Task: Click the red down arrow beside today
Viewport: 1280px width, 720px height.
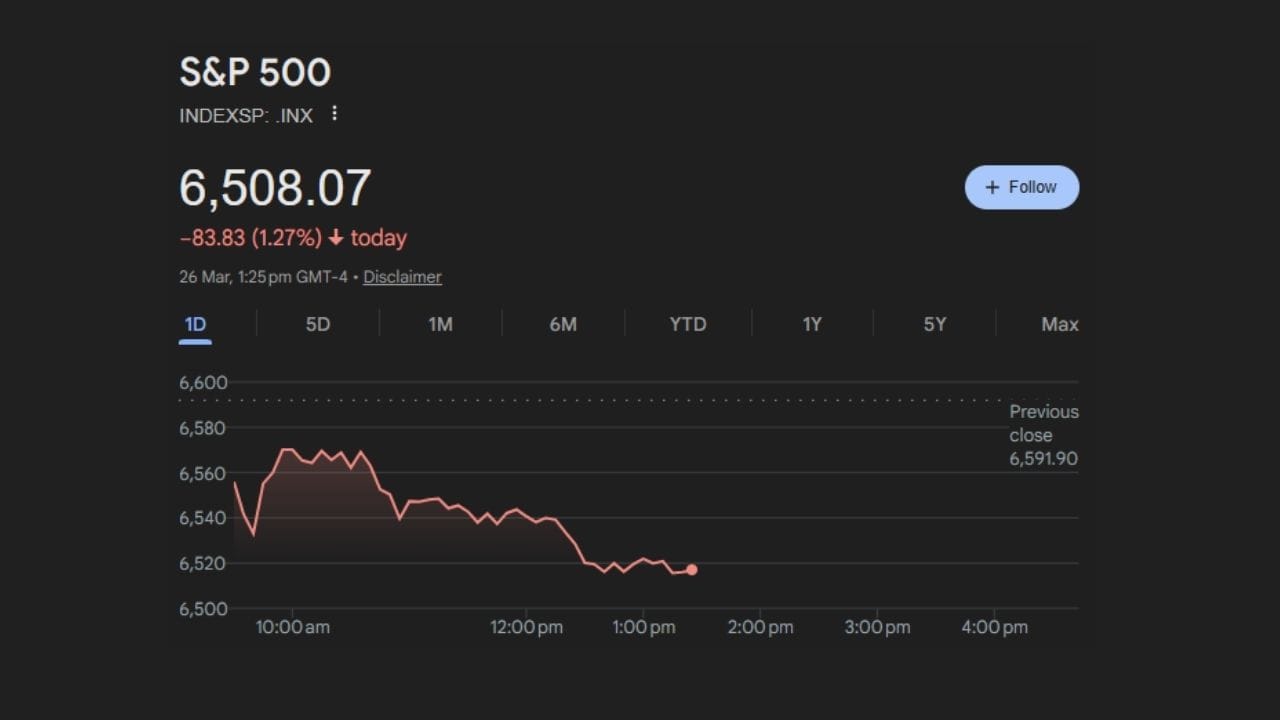Action: [336, 238]
